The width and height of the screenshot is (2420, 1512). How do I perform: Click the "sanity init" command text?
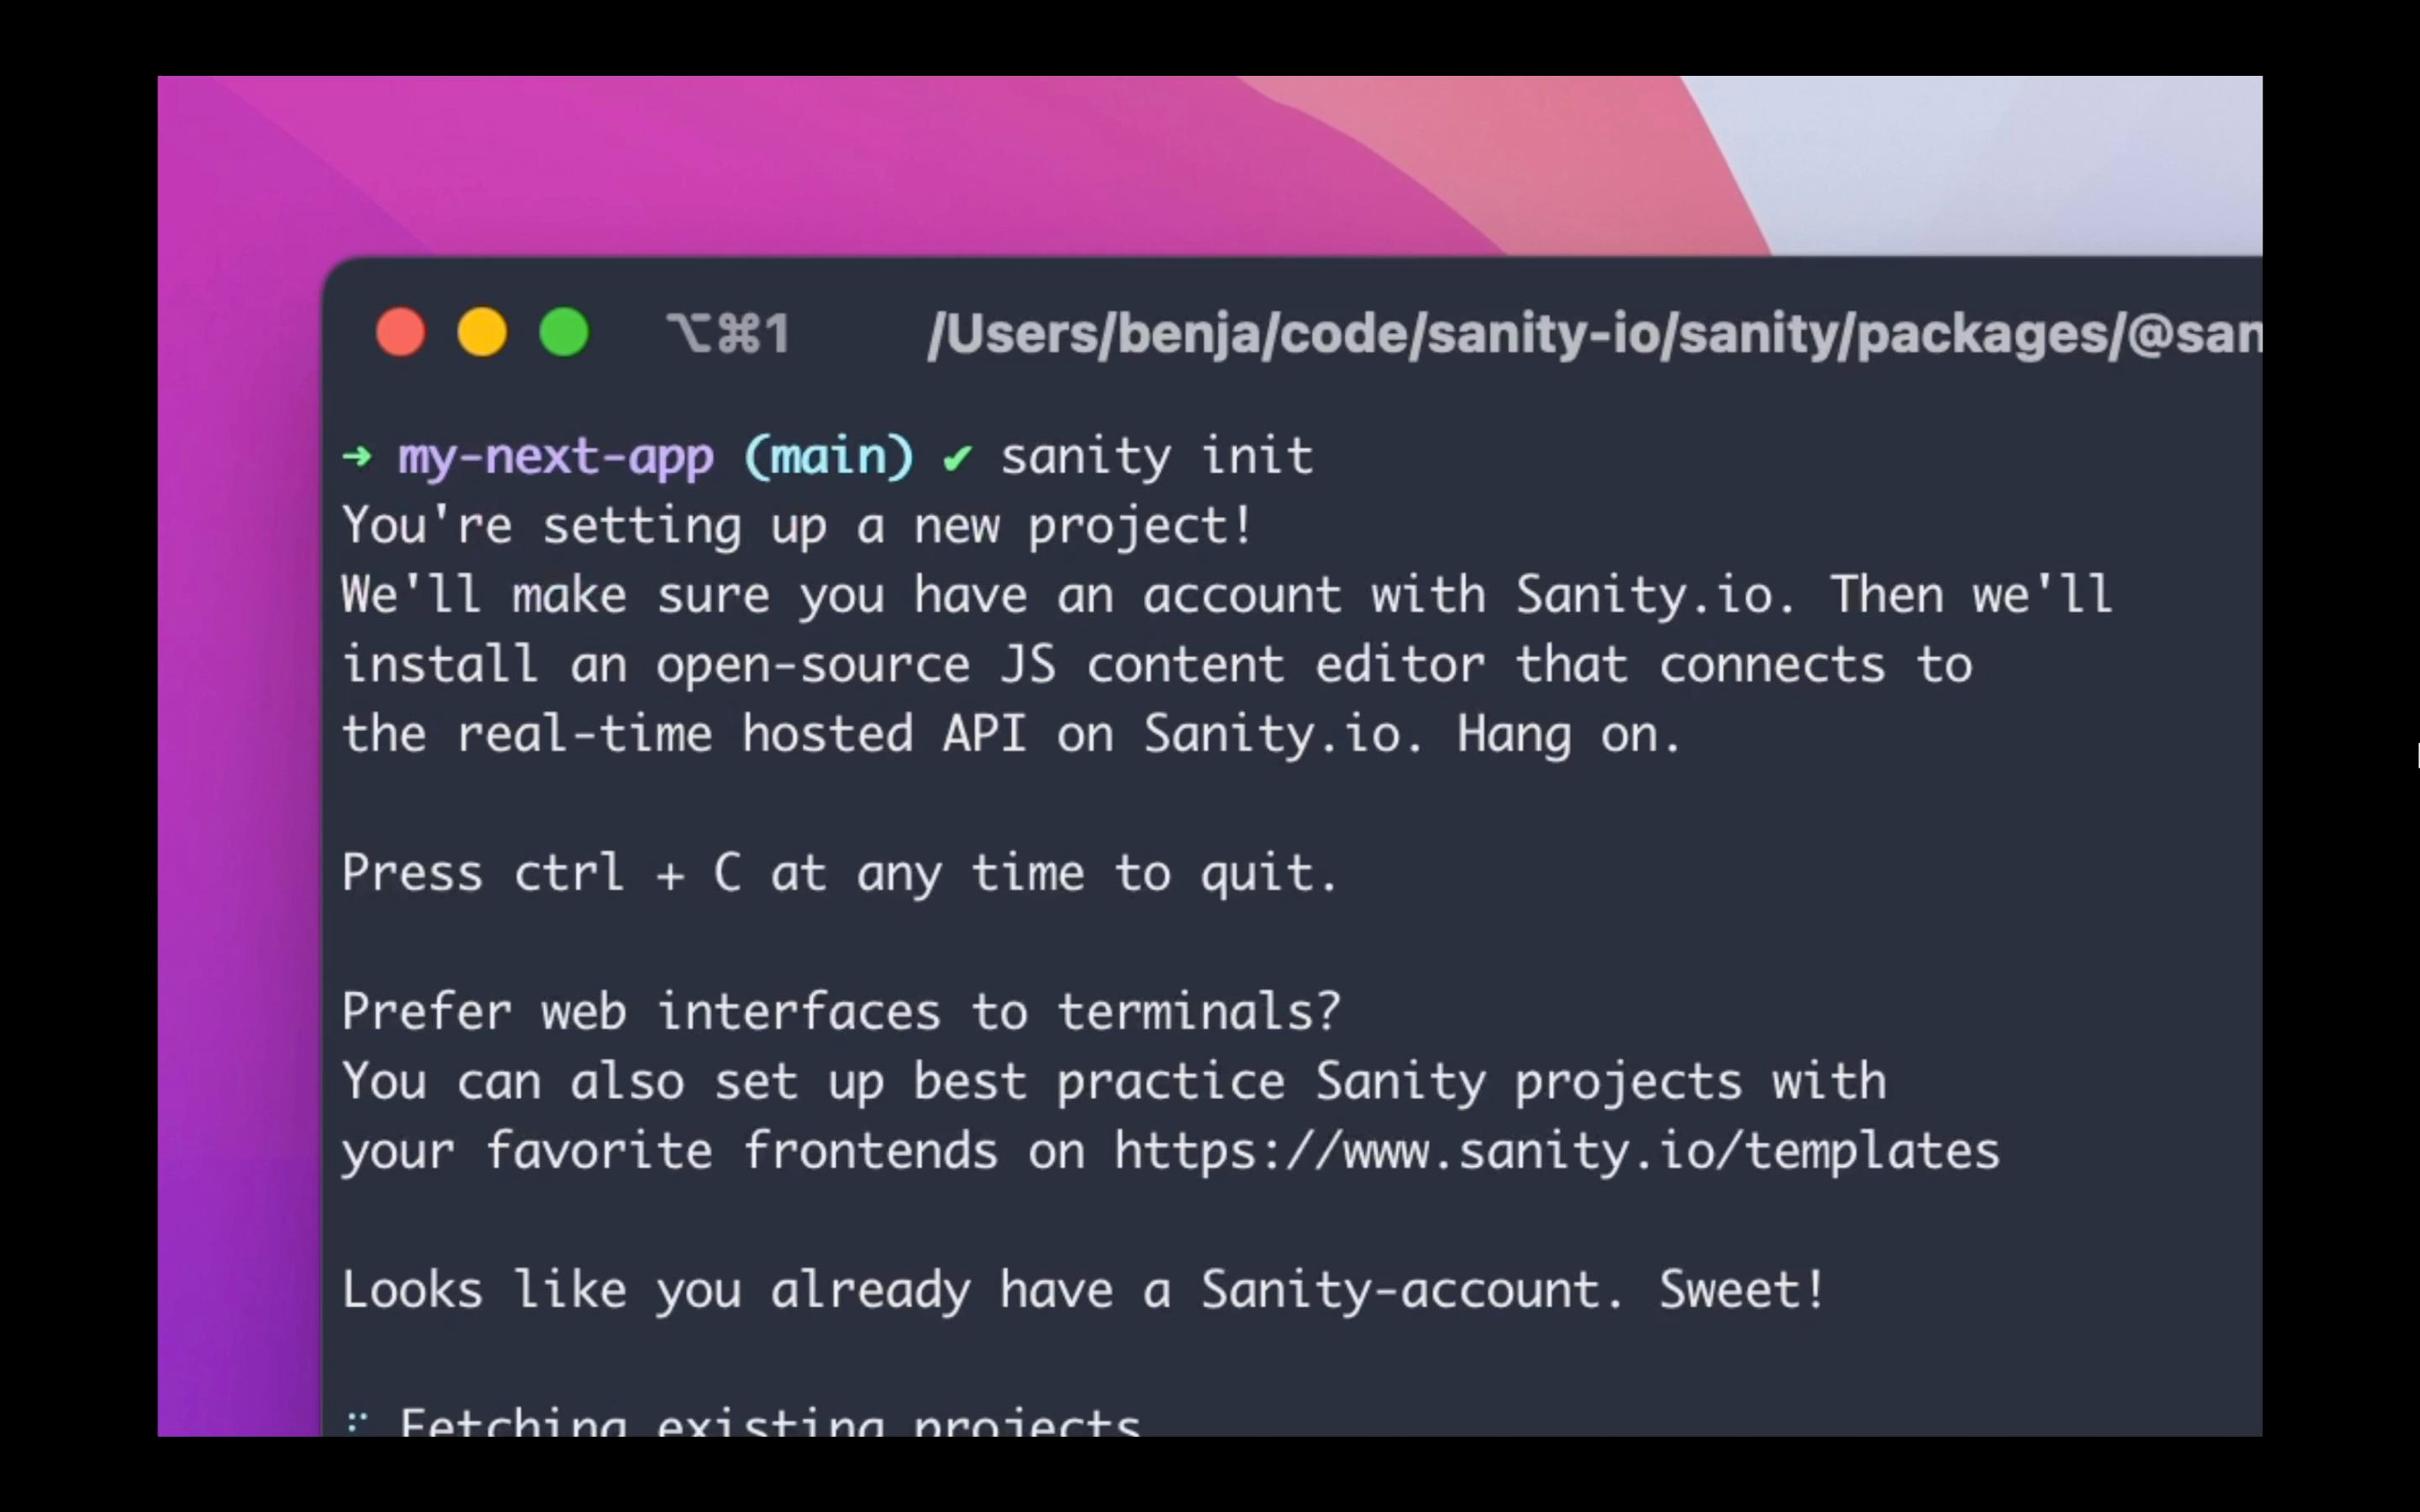pyautogui.click(x=1157, y=457)
